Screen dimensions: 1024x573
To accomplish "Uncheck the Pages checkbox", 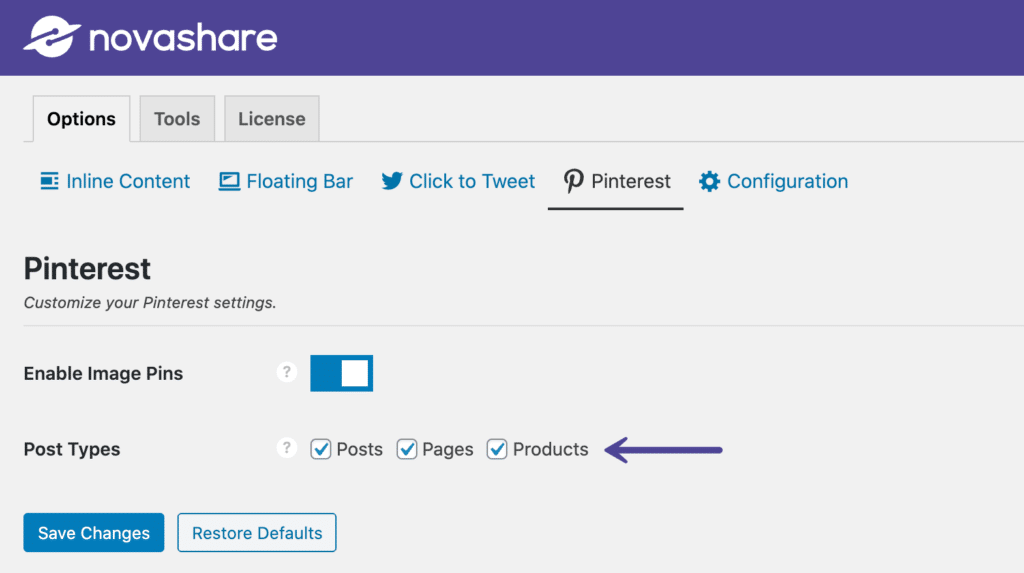I will click(x=407, y=450).
